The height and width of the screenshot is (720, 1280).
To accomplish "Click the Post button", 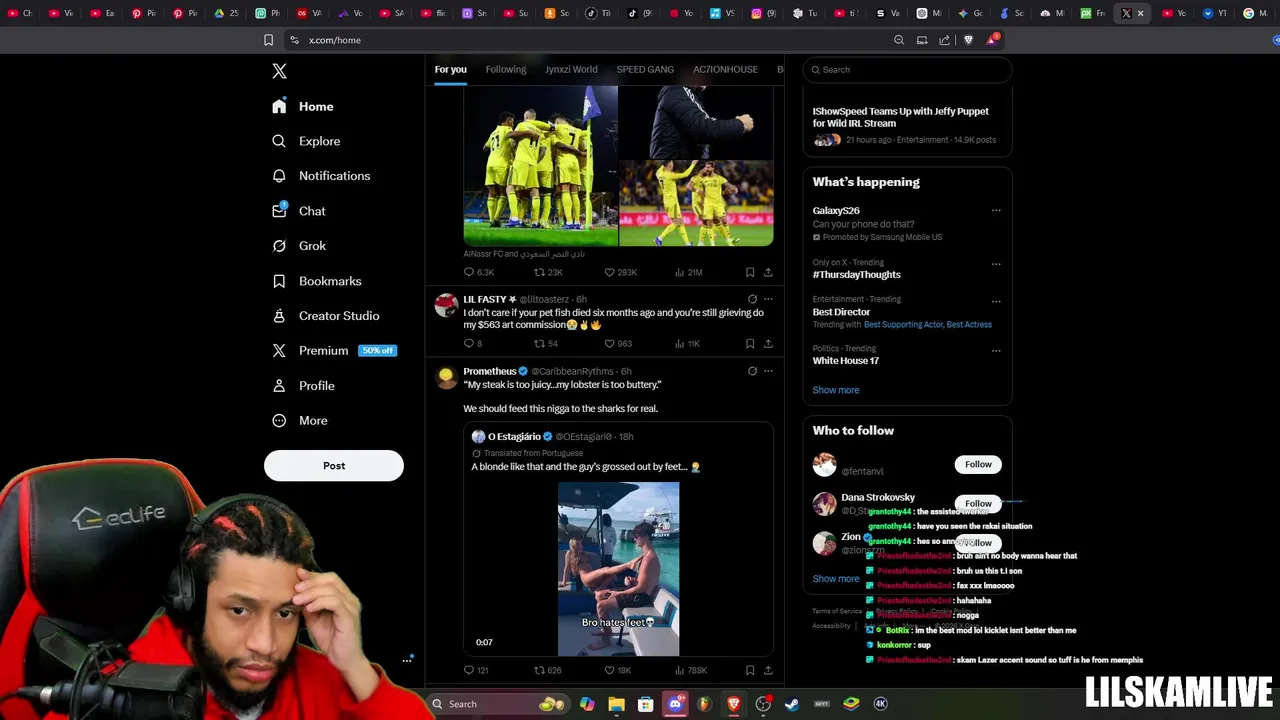I will [x=334, y=466].
